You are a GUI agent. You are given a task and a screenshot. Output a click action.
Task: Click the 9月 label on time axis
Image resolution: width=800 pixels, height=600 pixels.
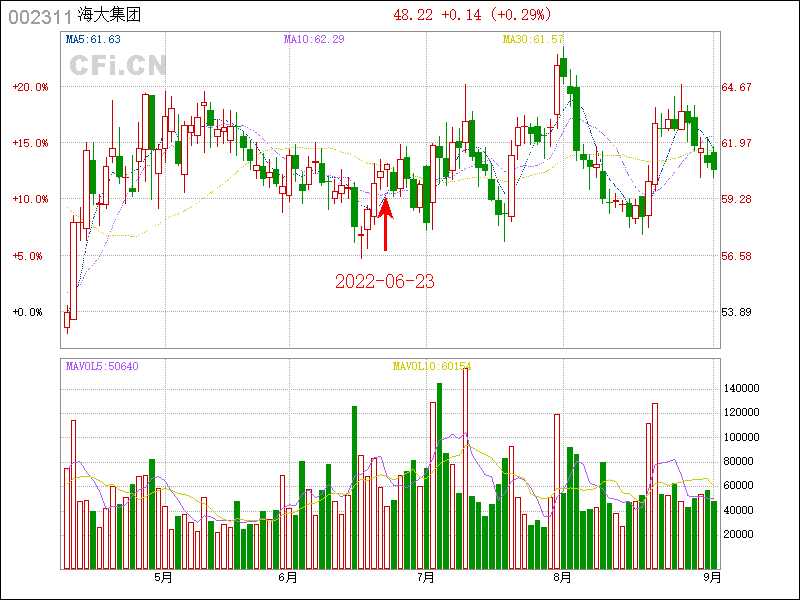[712, 577]
